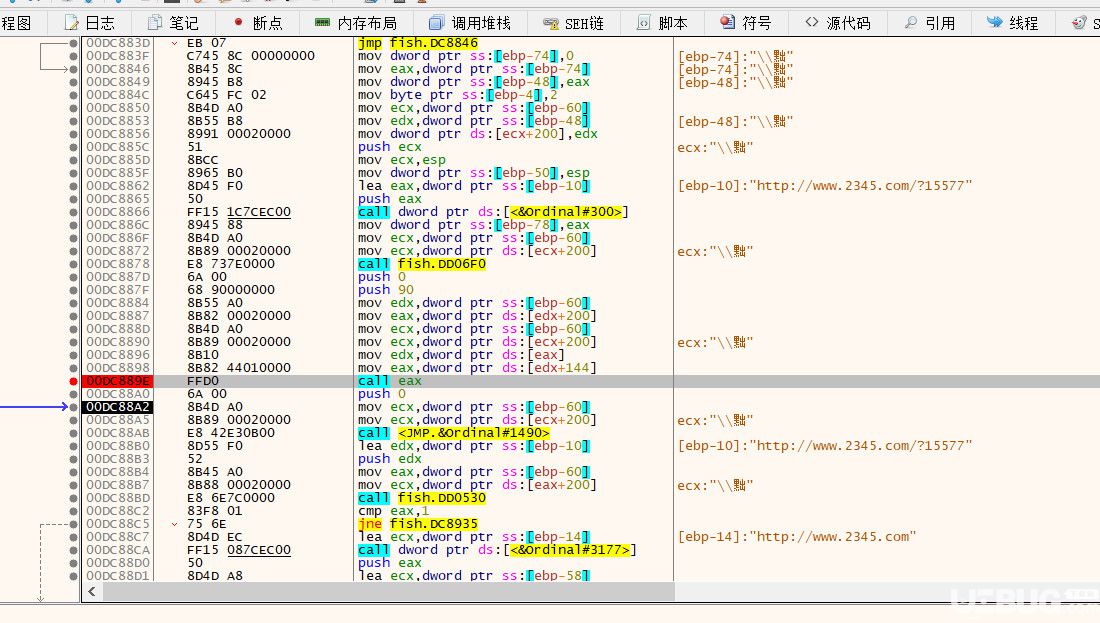Toggle breakpoint dot for address 00DC88BD
This screenshot has width=1100, height=623.
point(73,498)
